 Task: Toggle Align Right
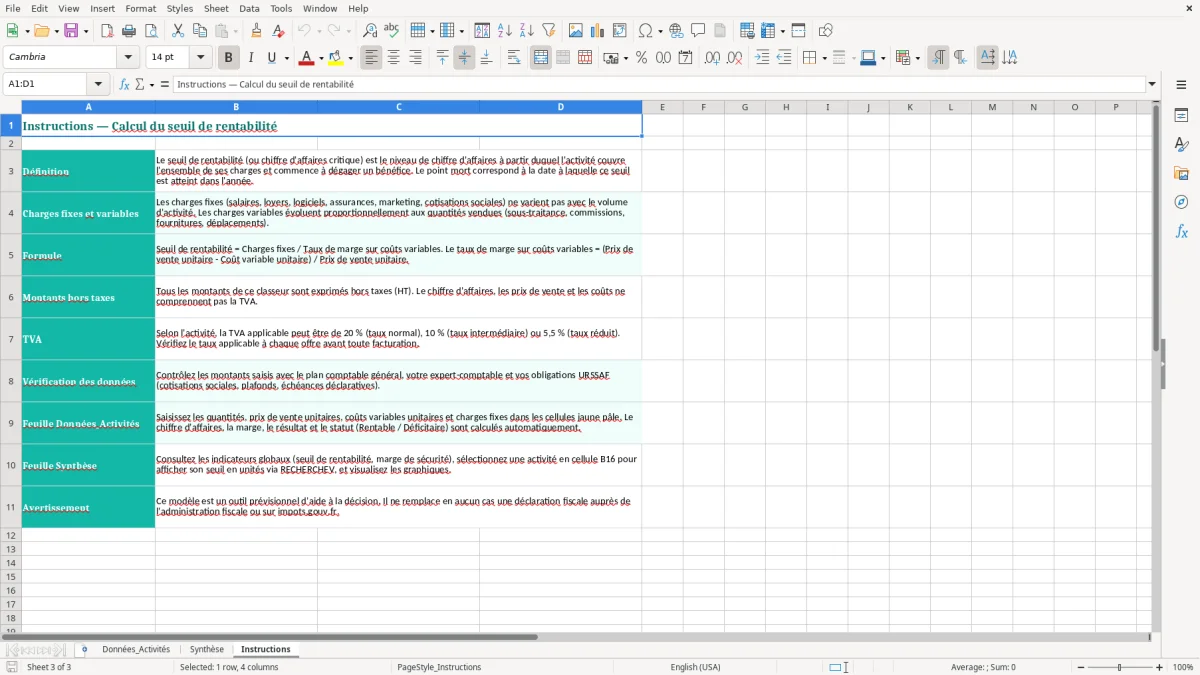point(415,58)
